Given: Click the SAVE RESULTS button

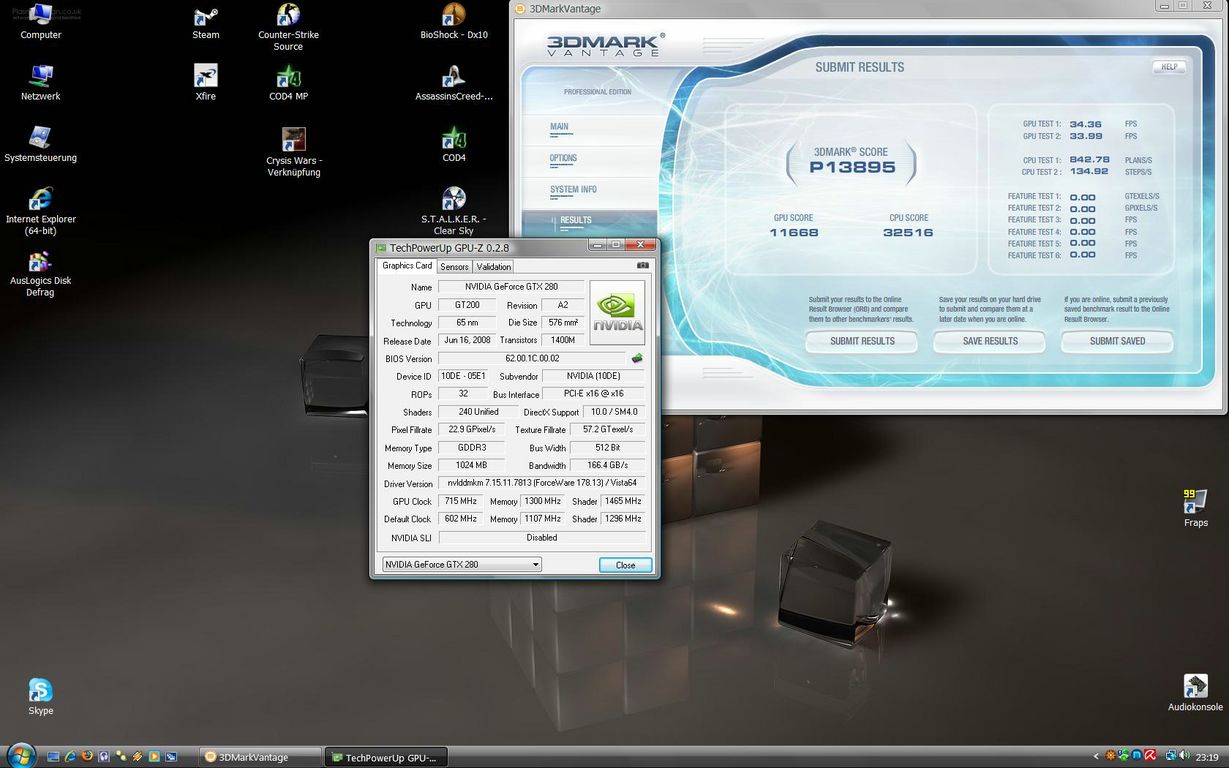Looking at the screenshot, I should tap(990, 341).
